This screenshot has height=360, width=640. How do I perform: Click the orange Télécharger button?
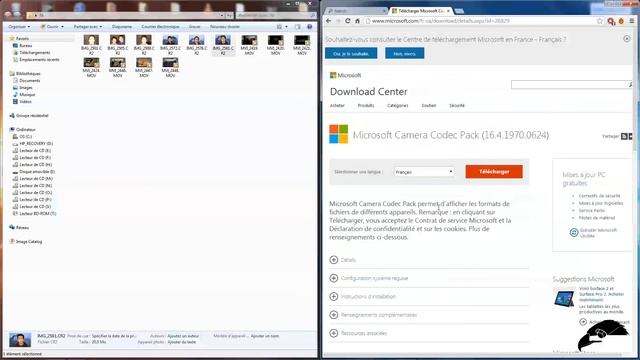(494, 172)
